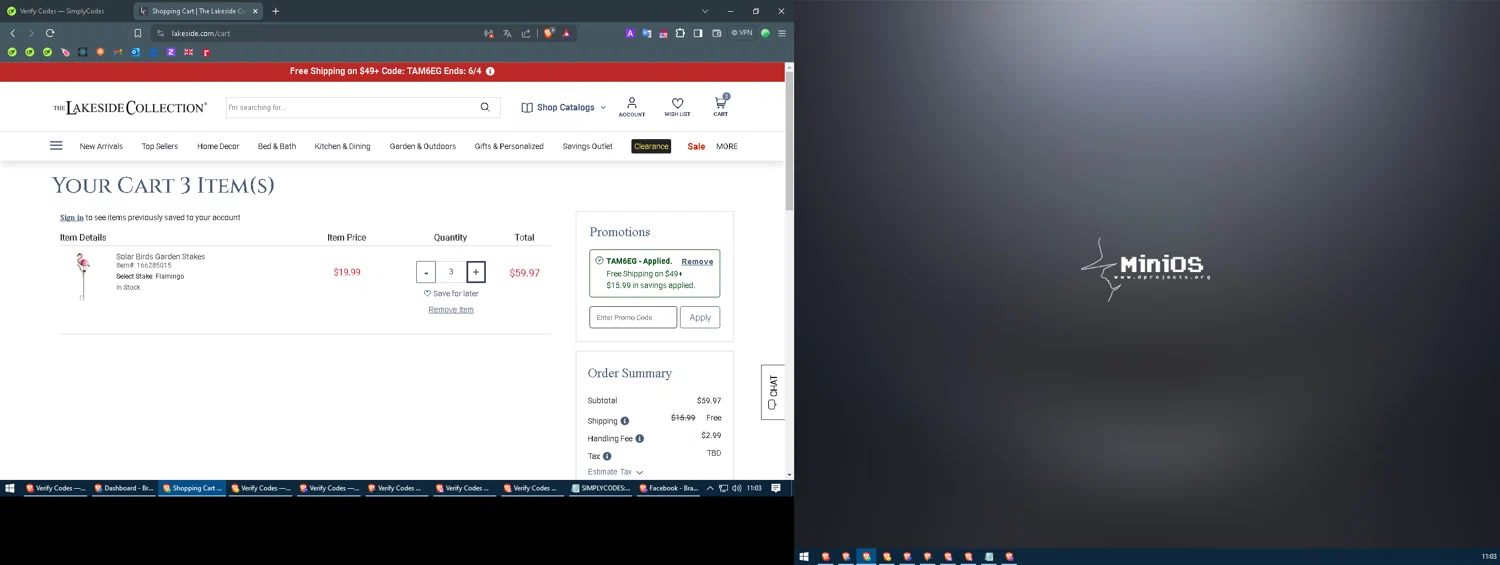Focus the Enter Promo Code field
1500x565 pixels.
633,317
